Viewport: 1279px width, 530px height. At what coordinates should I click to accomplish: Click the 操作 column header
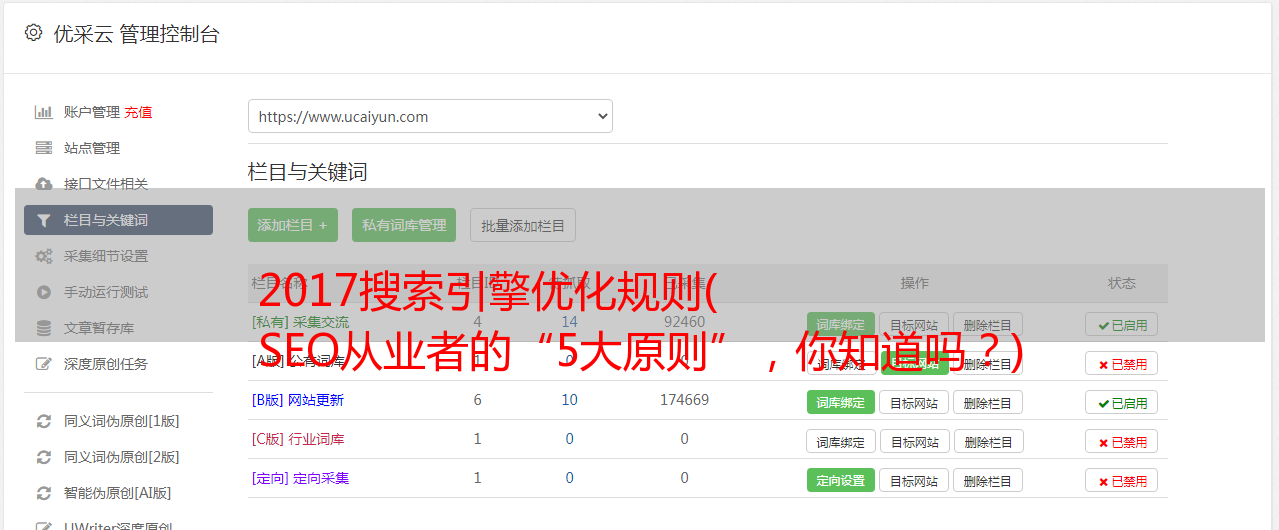click(915, 283)
